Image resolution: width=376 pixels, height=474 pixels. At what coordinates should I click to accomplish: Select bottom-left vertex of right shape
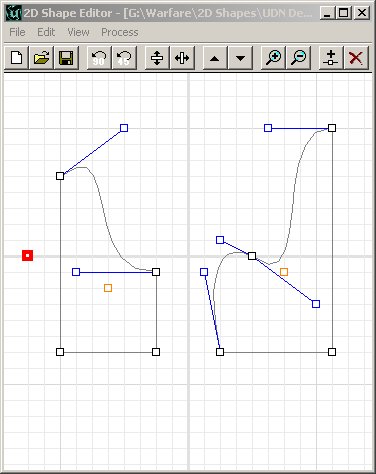[220, 352]
